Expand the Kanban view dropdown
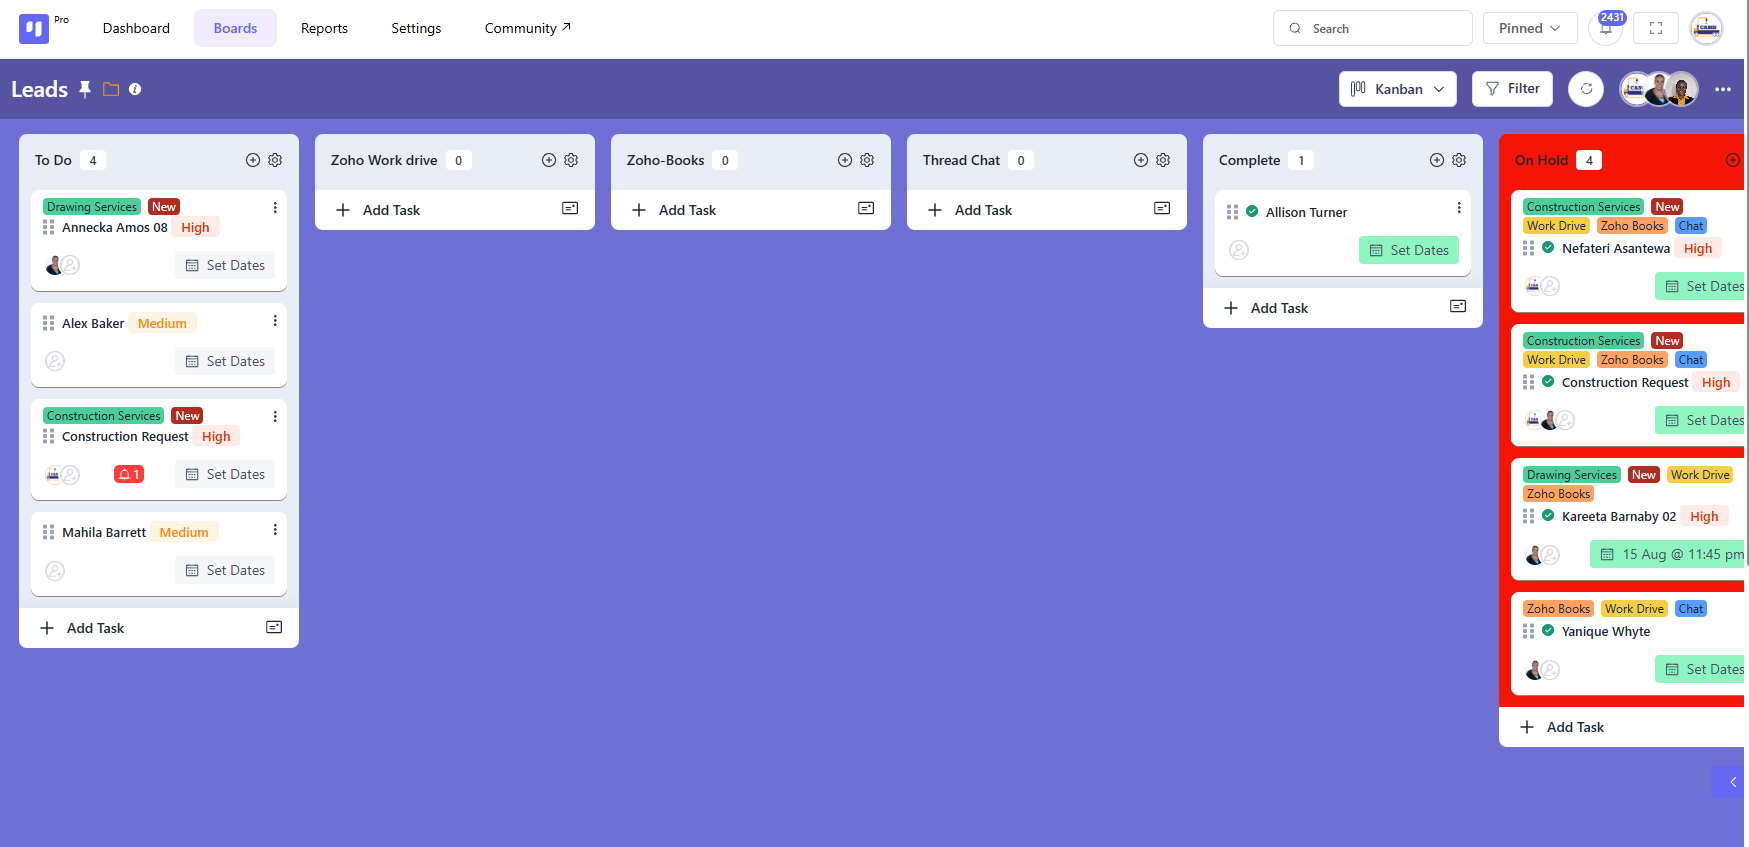This screenshot has height=847, width=1749. click(x=1397, y=89)
